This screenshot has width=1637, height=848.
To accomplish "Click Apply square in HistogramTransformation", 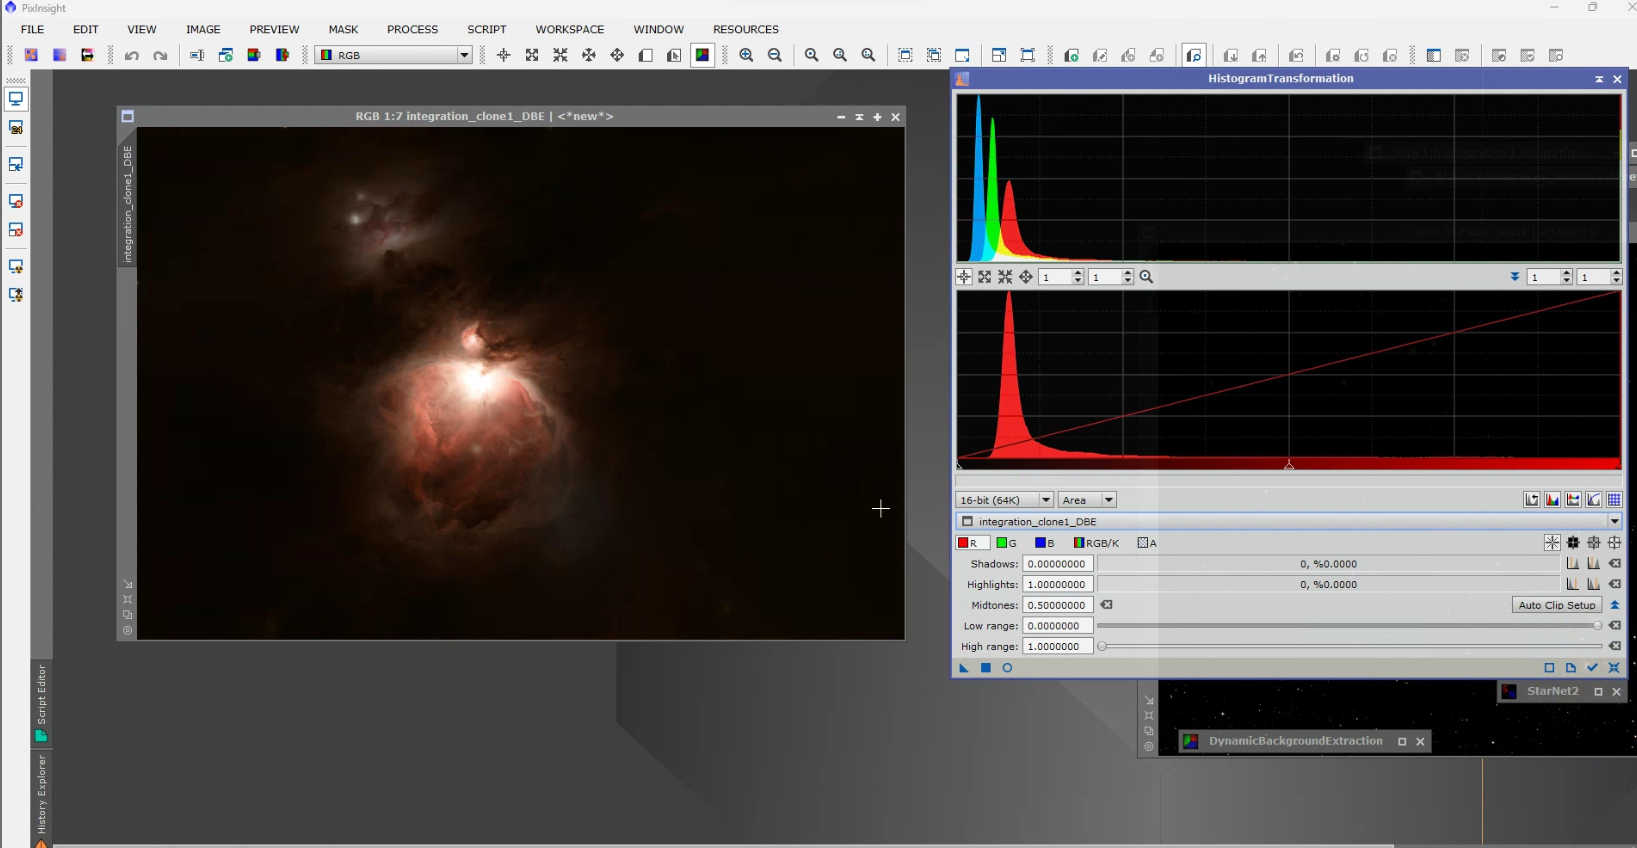I will pyautogui.click(x=986, y=668).
